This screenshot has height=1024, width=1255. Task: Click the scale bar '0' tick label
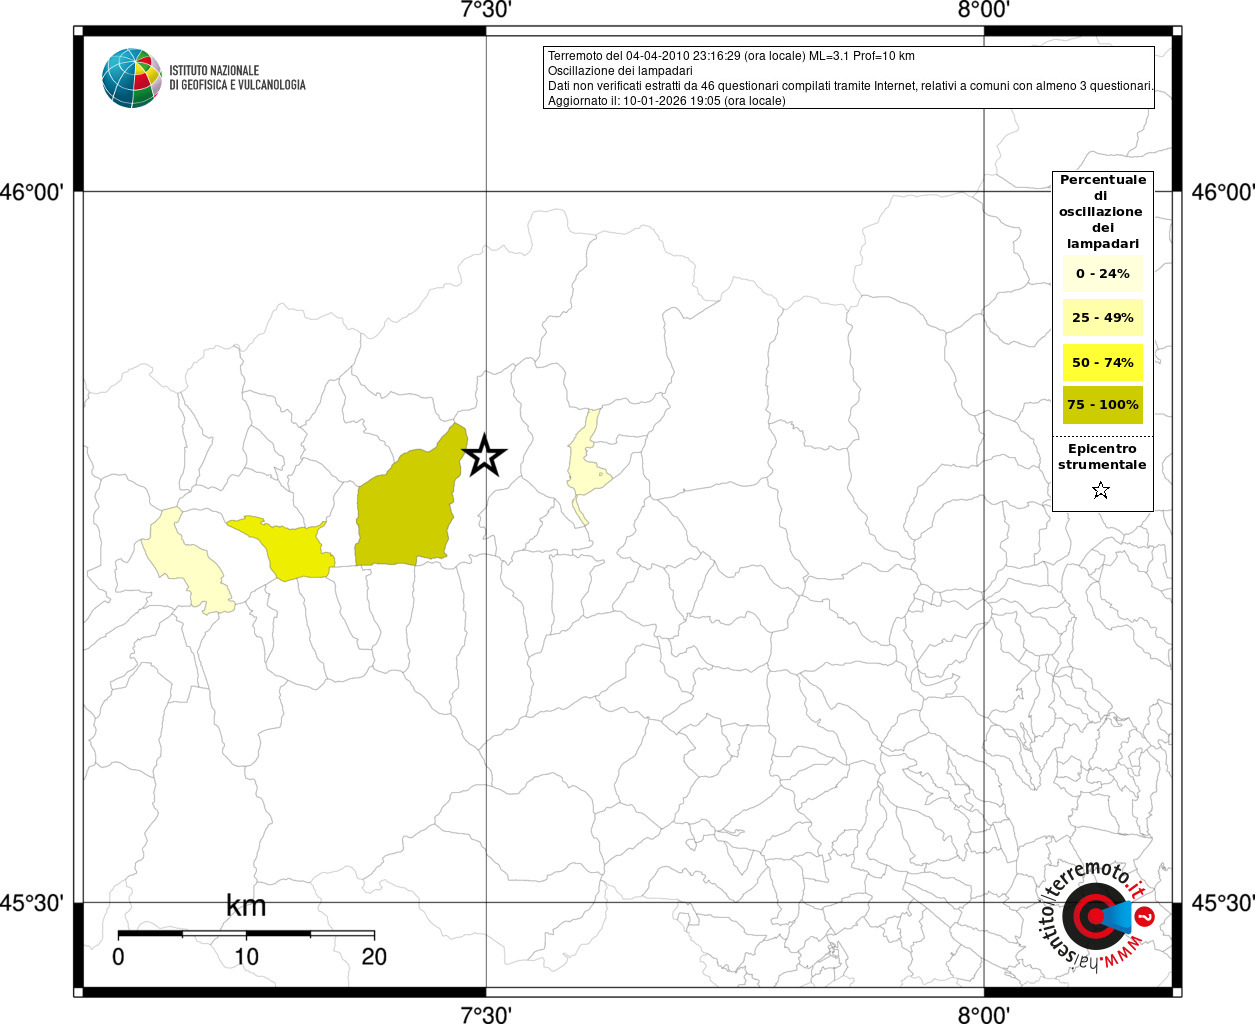pyautogui.click(x=118, y=957)
